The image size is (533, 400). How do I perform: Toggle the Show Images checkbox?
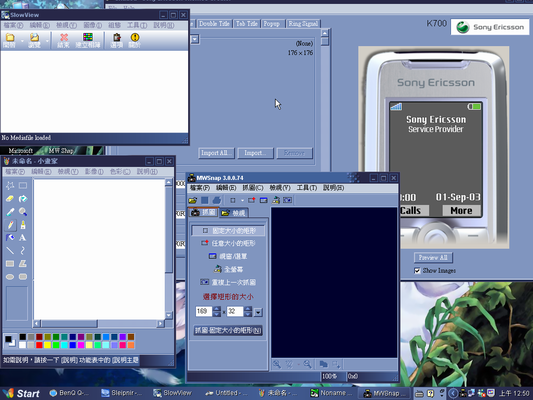[x=417, y=271]
